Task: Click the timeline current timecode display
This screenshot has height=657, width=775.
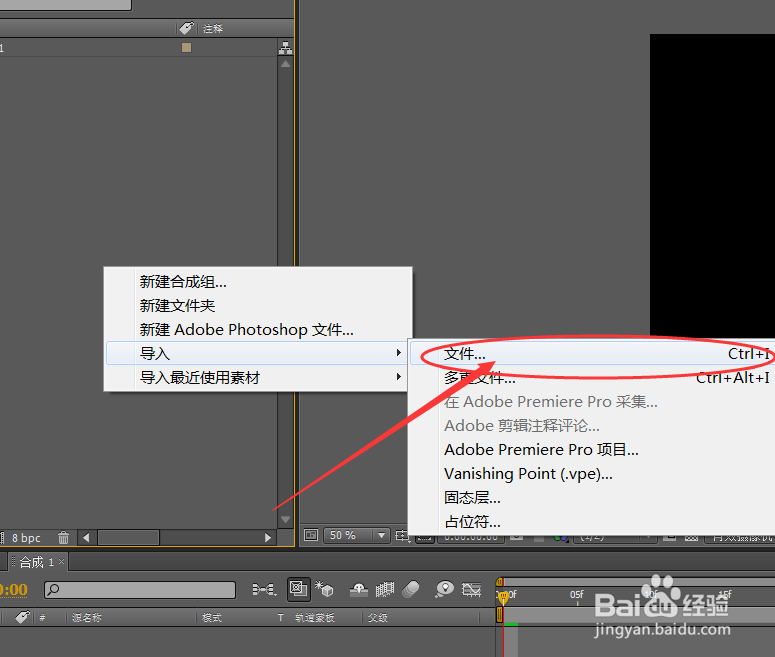Action: [13, 589]
